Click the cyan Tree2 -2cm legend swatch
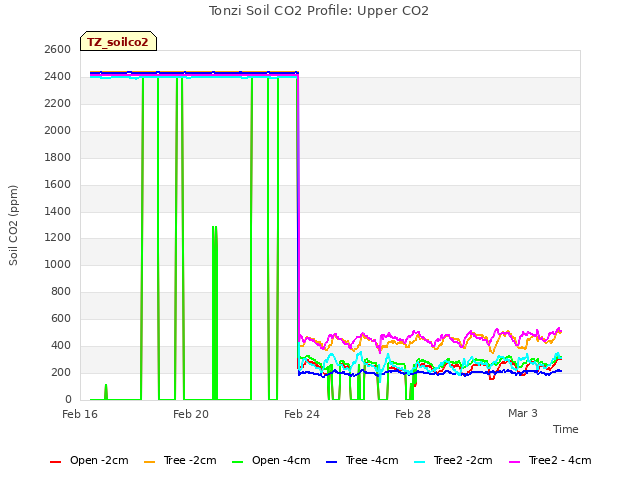Image resolution: width=640 pixels, height=480 pixels. point(419,462)
